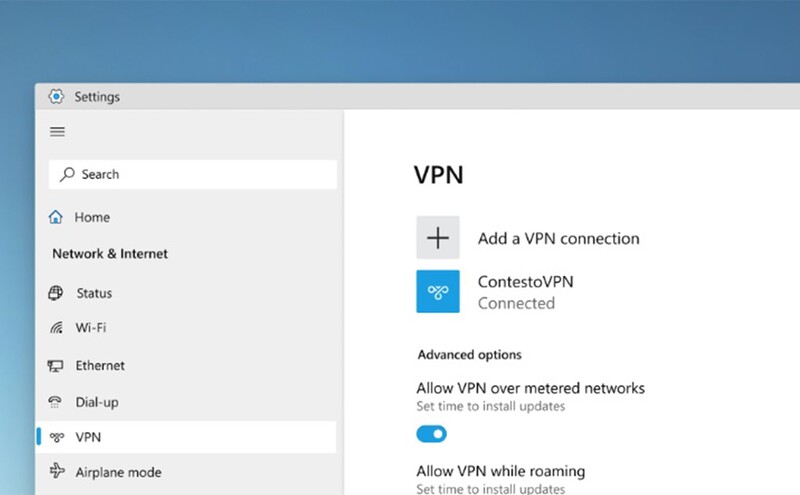Click the Dial-up icon in sidebar
Viewport: 800px width, 495px height.
(x=56, y=402)
